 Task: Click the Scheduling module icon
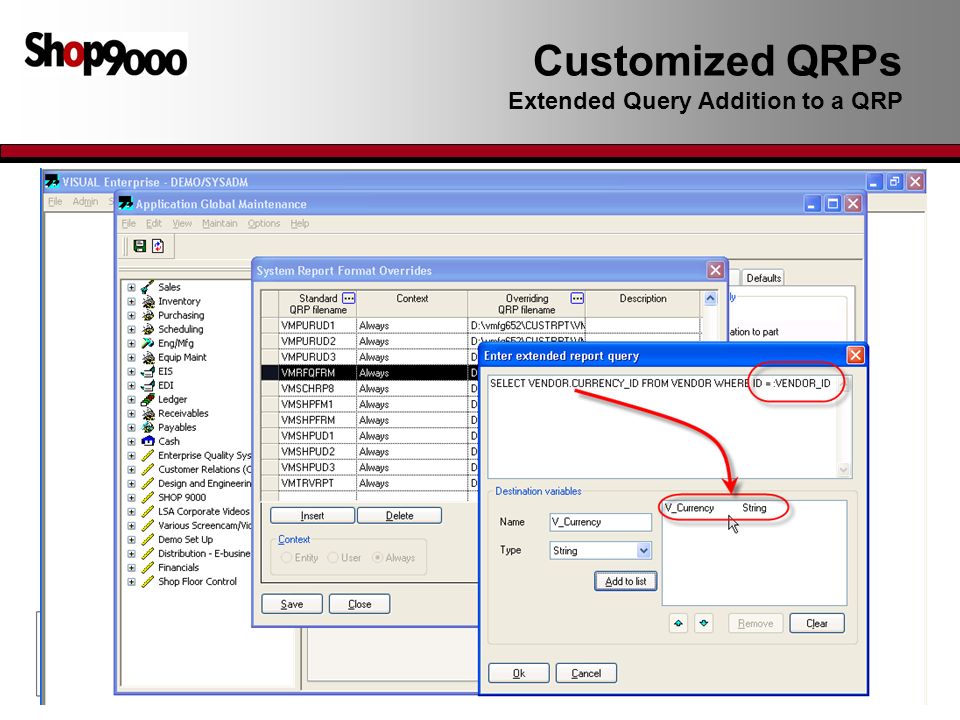148,329
